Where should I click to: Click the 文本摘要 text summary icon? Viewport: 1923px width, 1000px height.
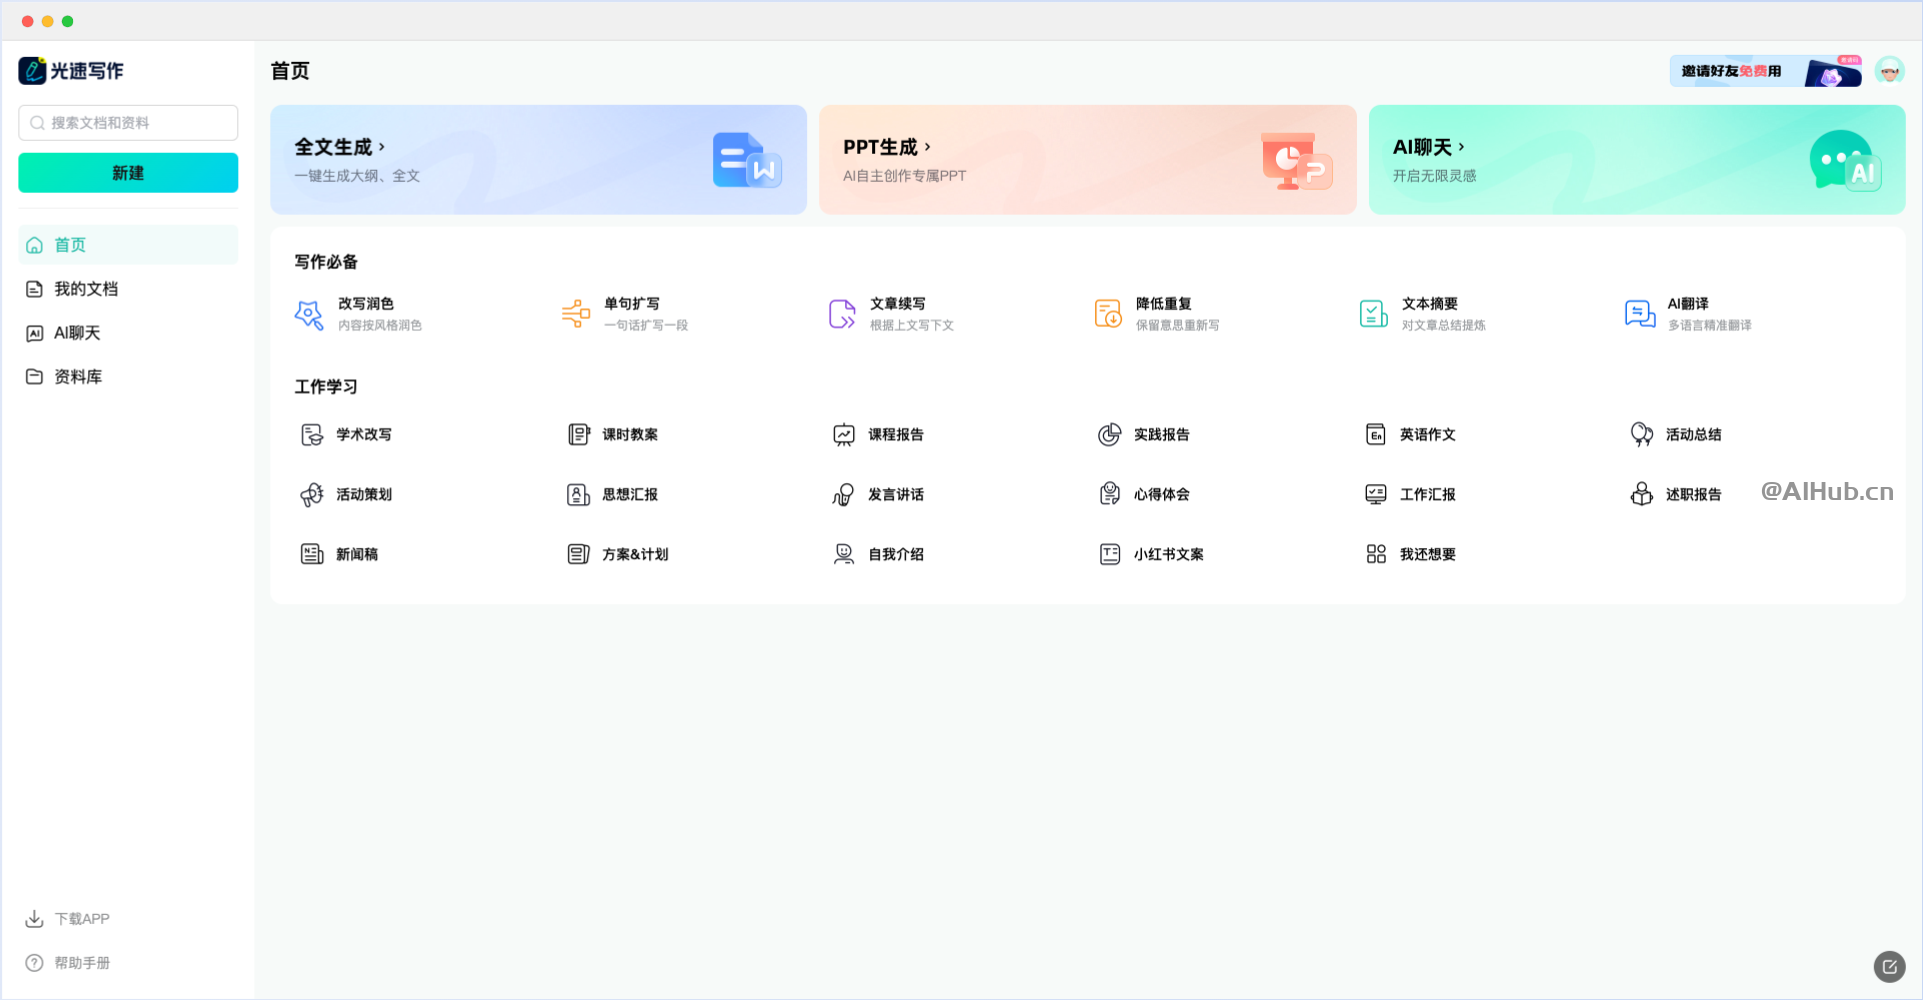(1373, 314)
